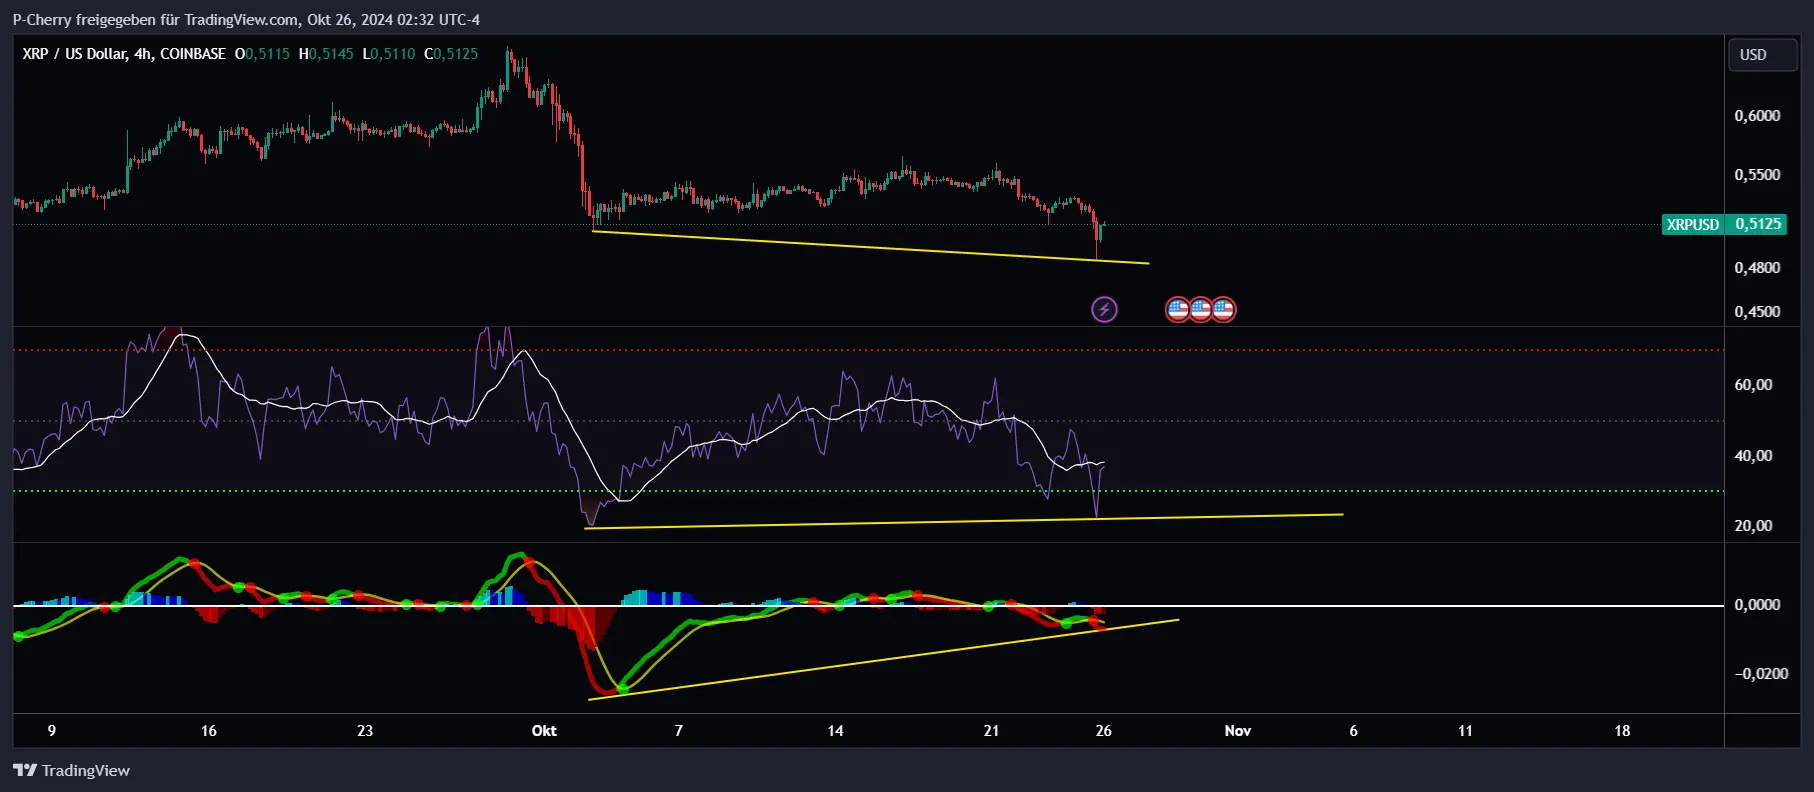Click the P-Cherry freigegeben header text
Image resolution: width=1814 pixels, height=792 pixels.
coord(246,19)
